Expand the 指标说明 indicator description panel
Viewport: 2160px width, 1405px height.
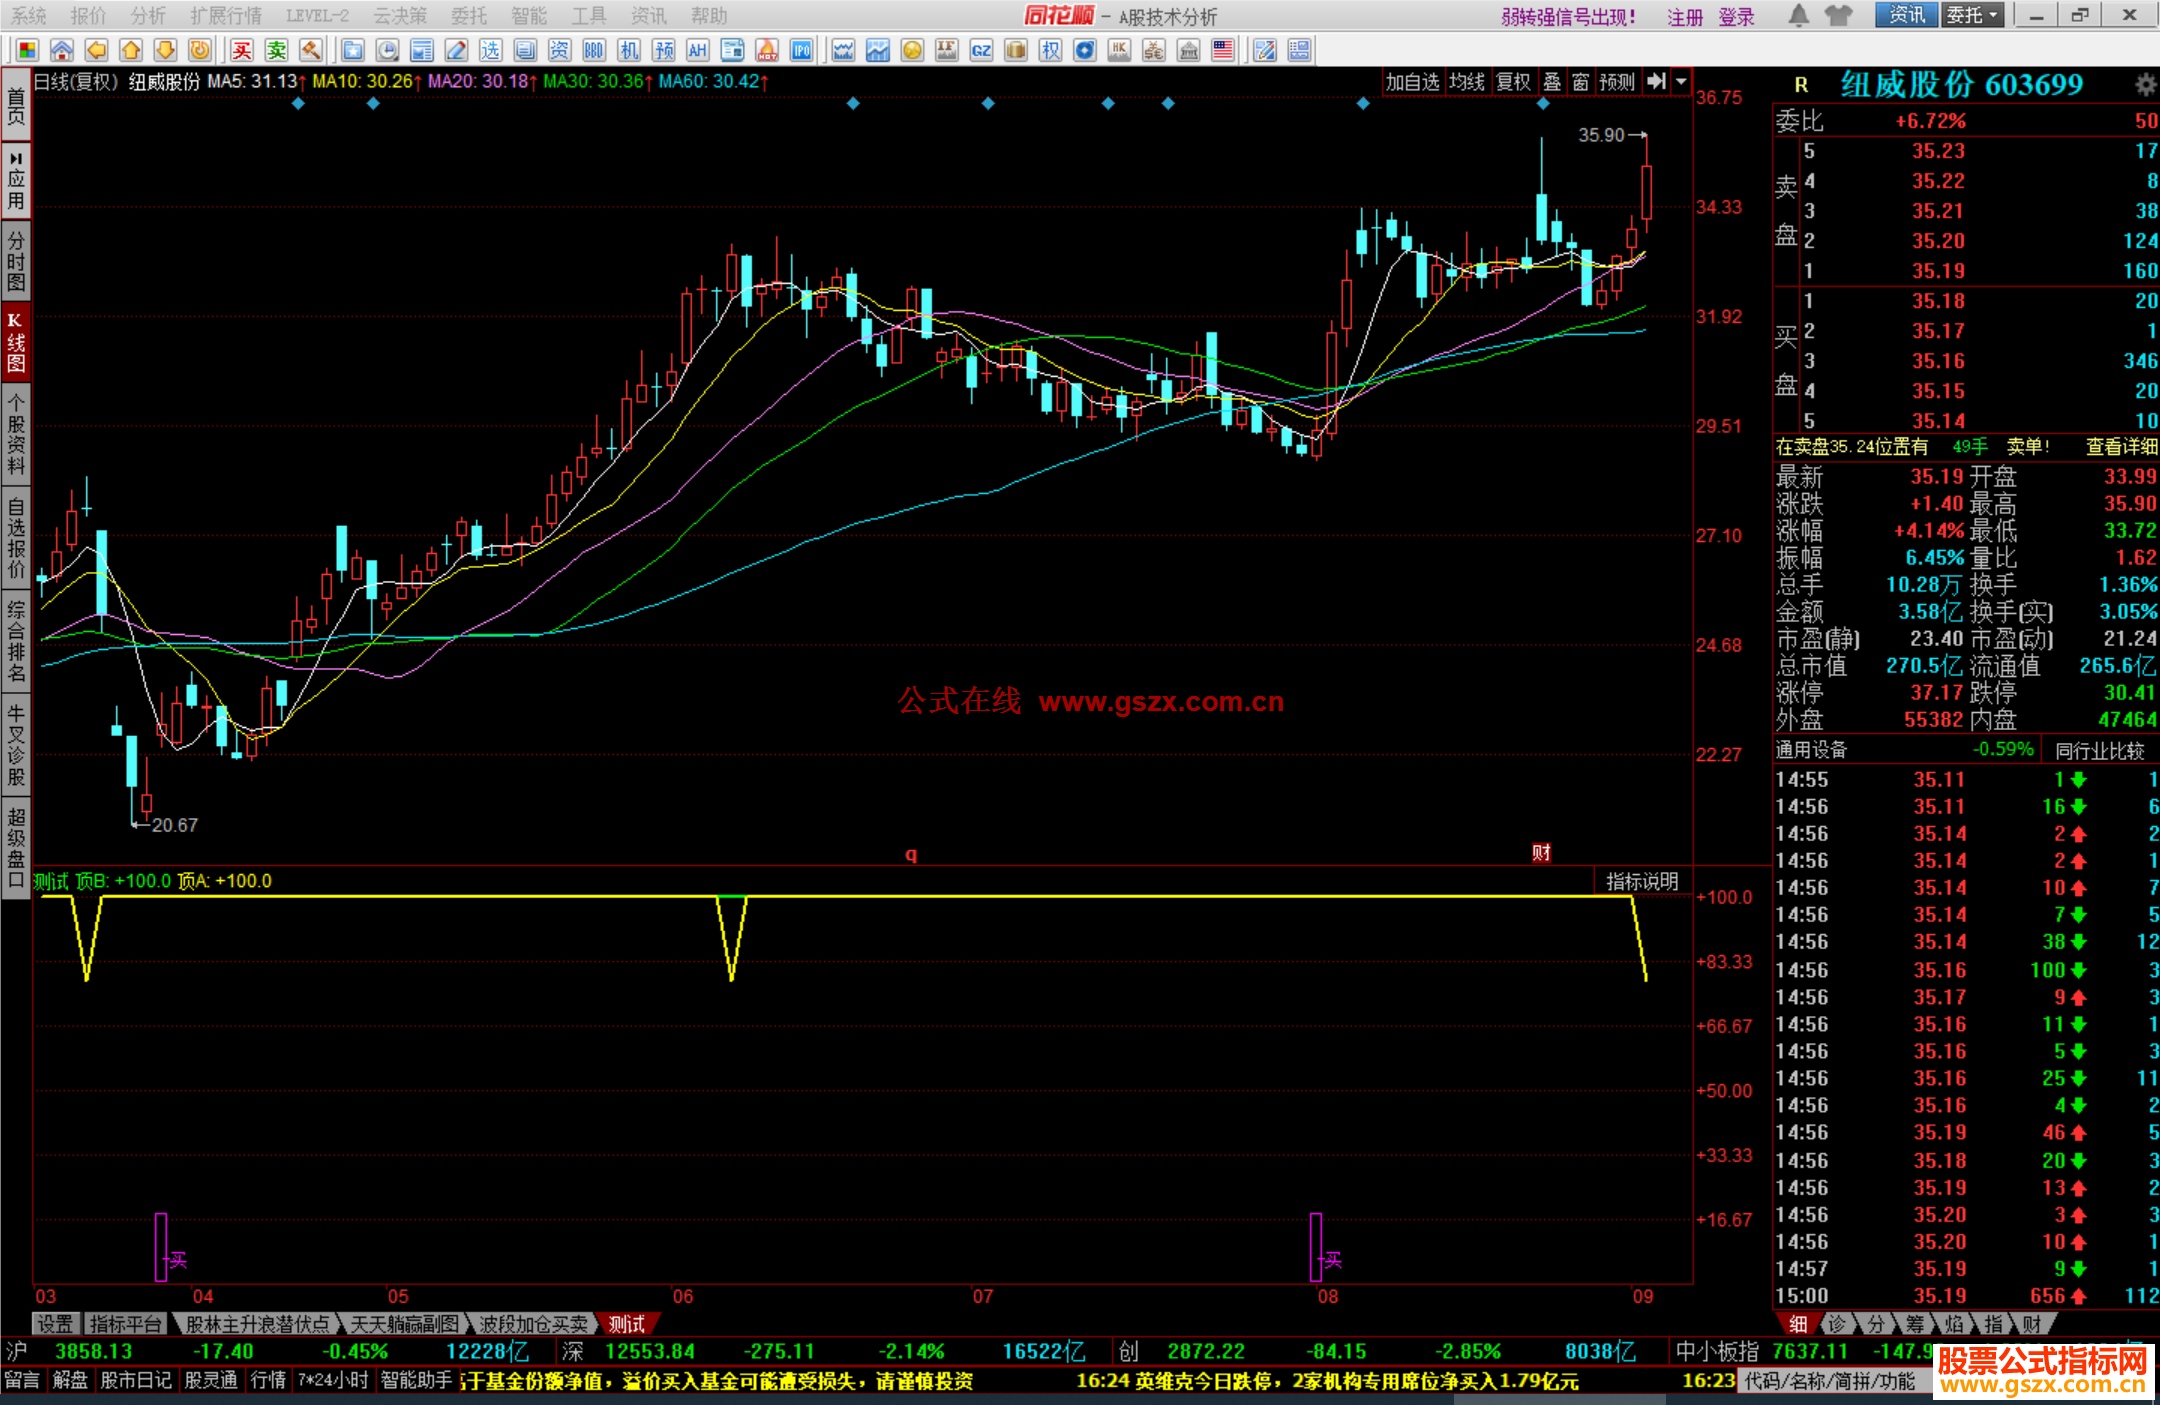[1642, 881]
